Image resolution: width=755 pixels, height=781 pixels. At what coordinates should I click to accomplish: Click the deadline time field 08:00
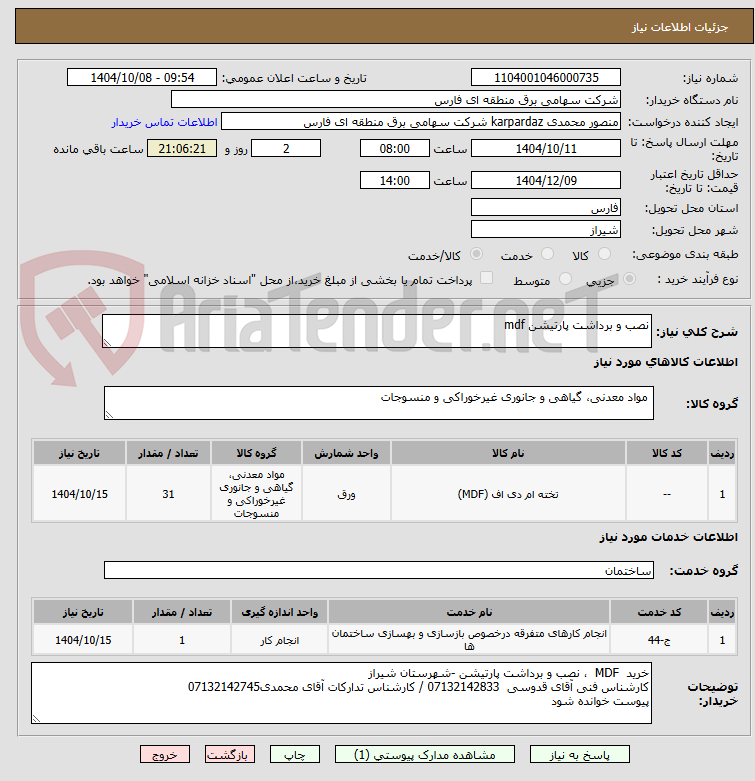pyautogui.click(x=394, y=148)
